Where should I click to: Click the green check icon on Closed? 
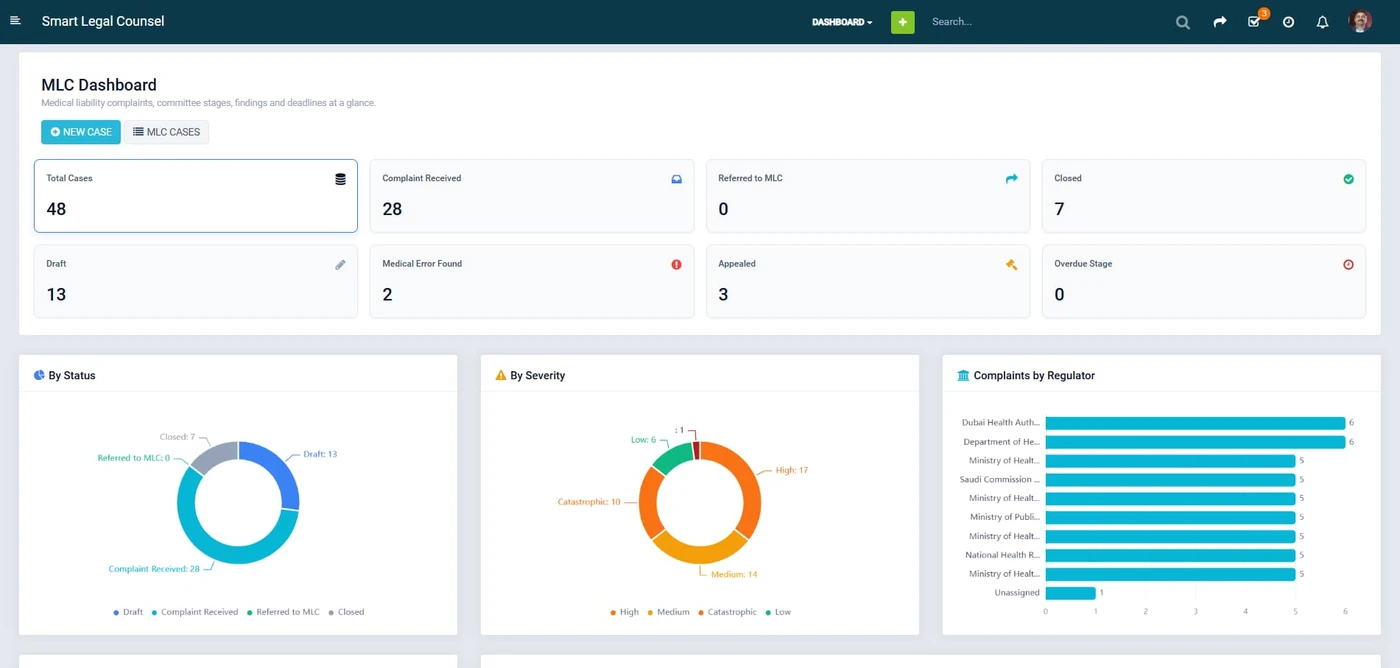[x=1348, y=179]
